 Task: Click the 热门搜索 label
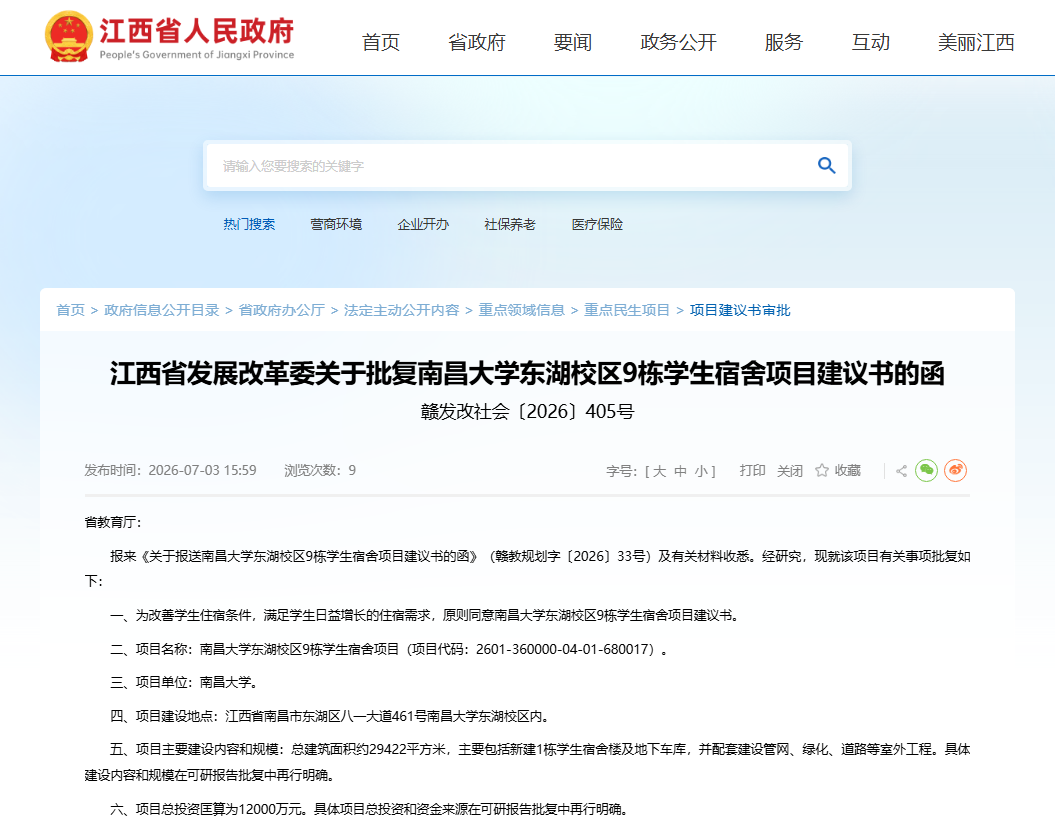click(x=249, y=225)
